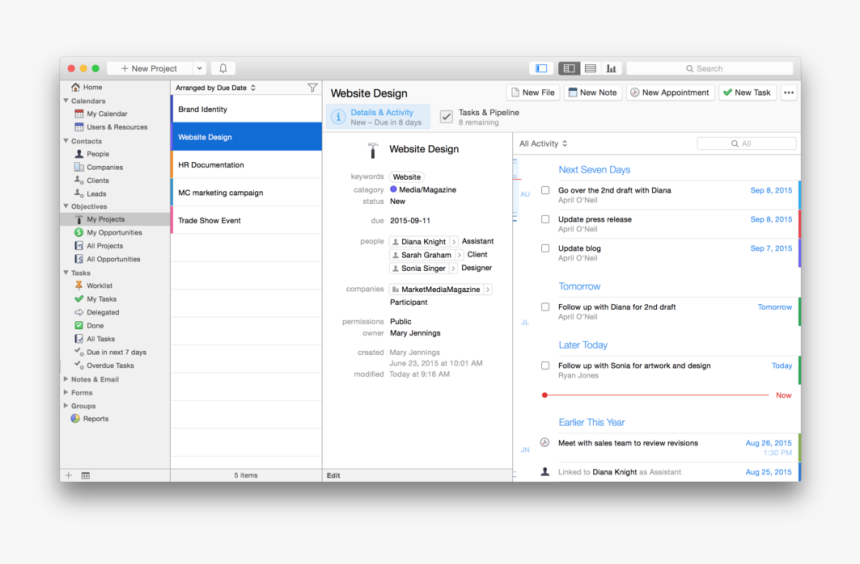Open the All Activity filter dropdown
860x564 pixels.
point(543,144)
